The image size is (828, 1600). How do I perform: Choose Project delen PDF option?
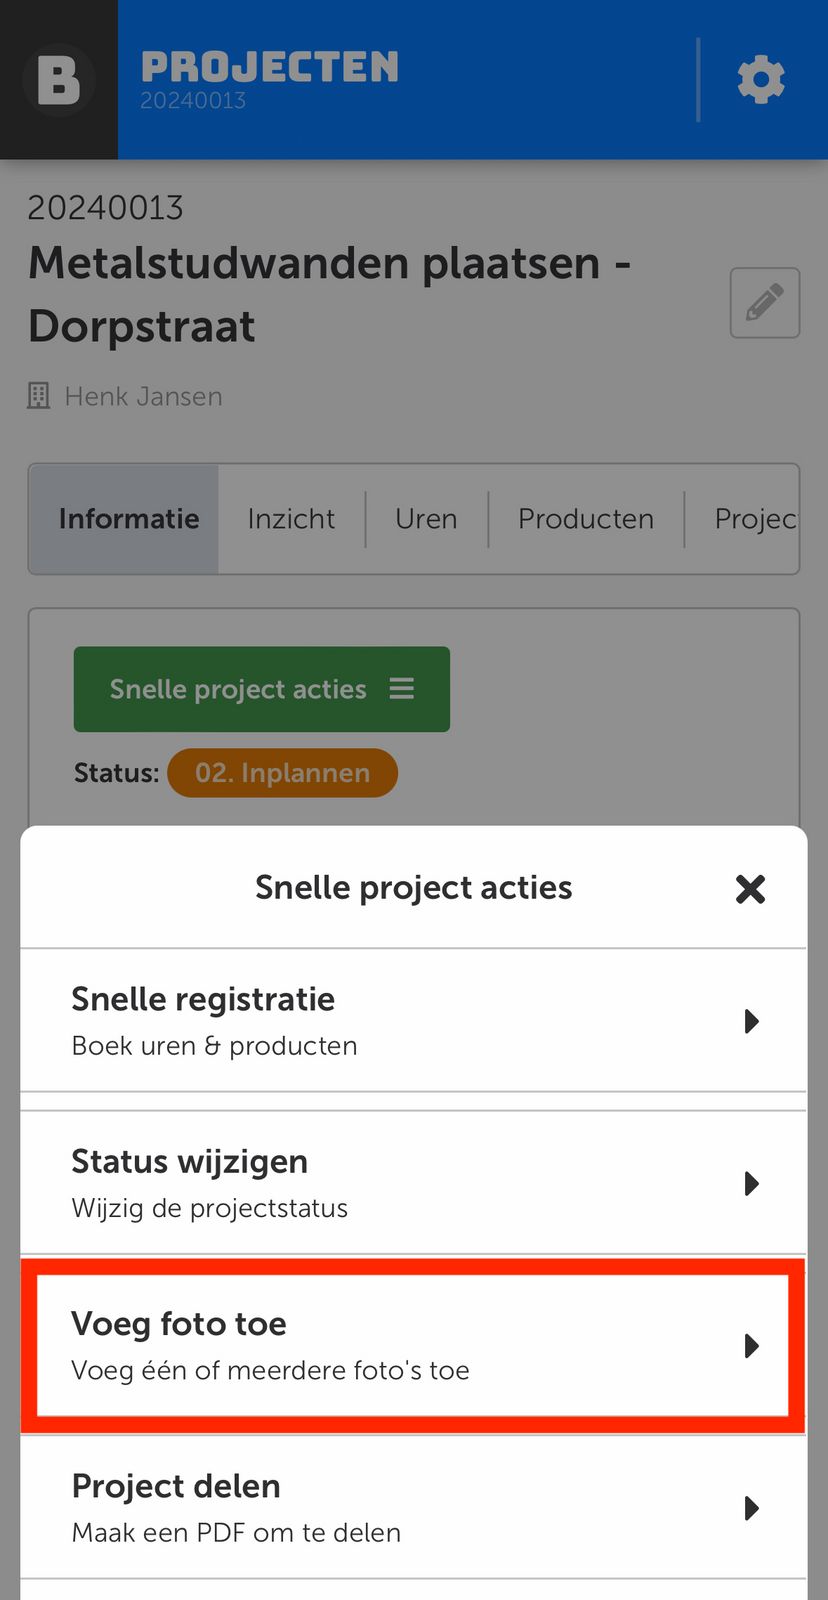coord(236,1508)
